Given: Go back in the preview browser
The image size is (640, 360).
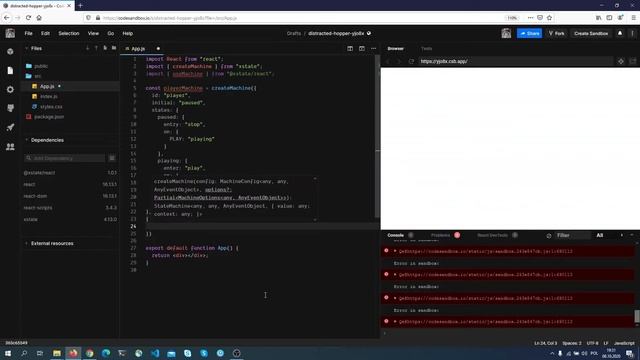Looking at the screenshot, I should pyautogui.click(x=388, y=61).
